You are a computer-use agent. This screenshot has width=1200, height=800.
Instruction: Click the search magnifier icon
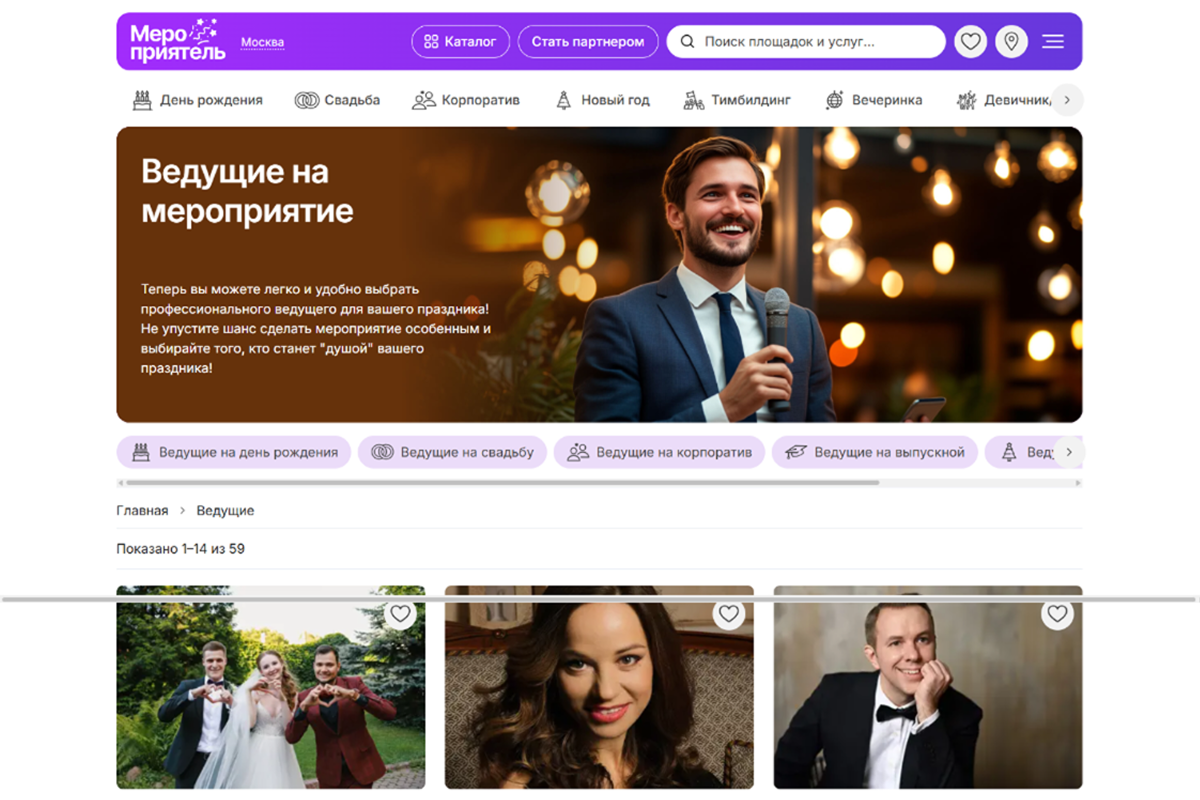[687, 42]
